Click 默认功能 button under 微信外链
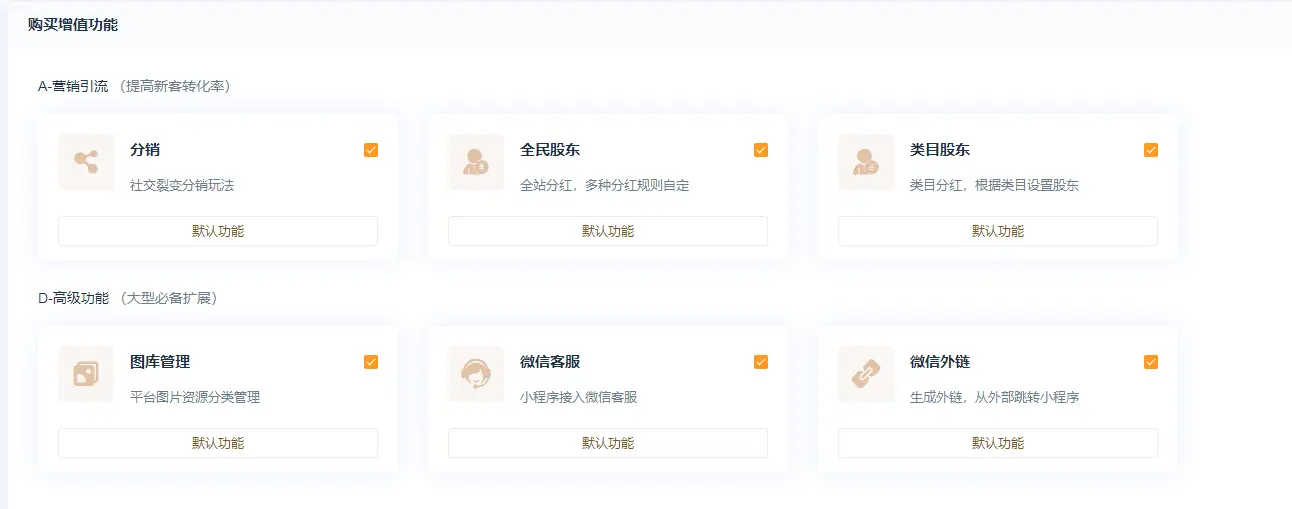1292x509 pixels. click(x=998, y=443)
